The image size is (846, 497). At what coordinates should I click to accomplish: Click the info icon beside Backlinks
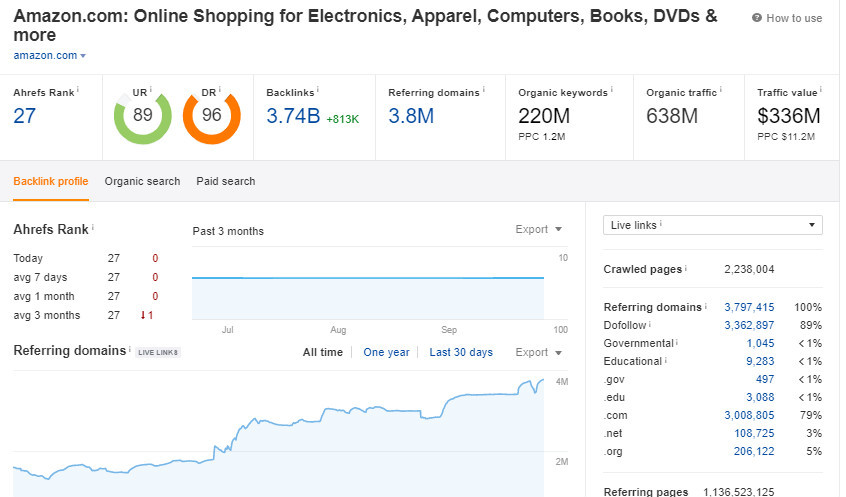tap(318, 89)
